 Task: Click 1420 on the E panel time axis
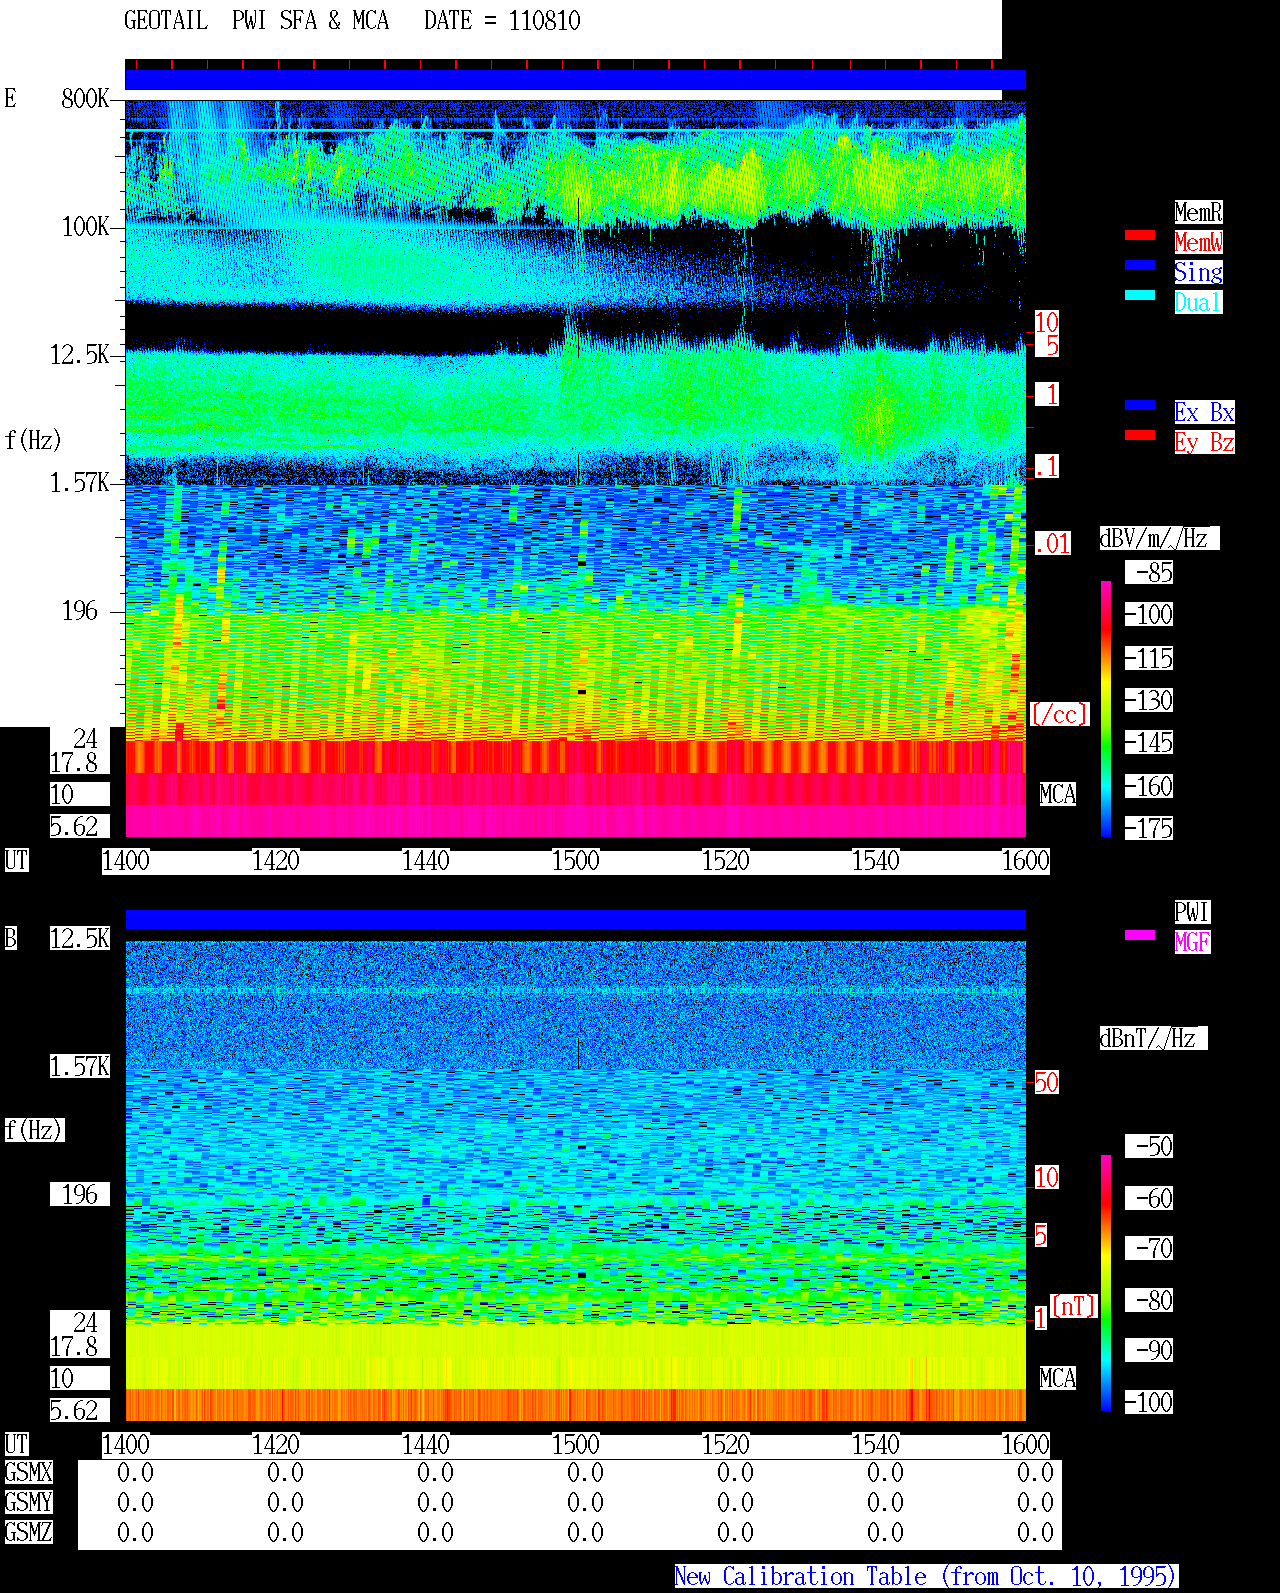pyautogui.click(x=276, y=860)
